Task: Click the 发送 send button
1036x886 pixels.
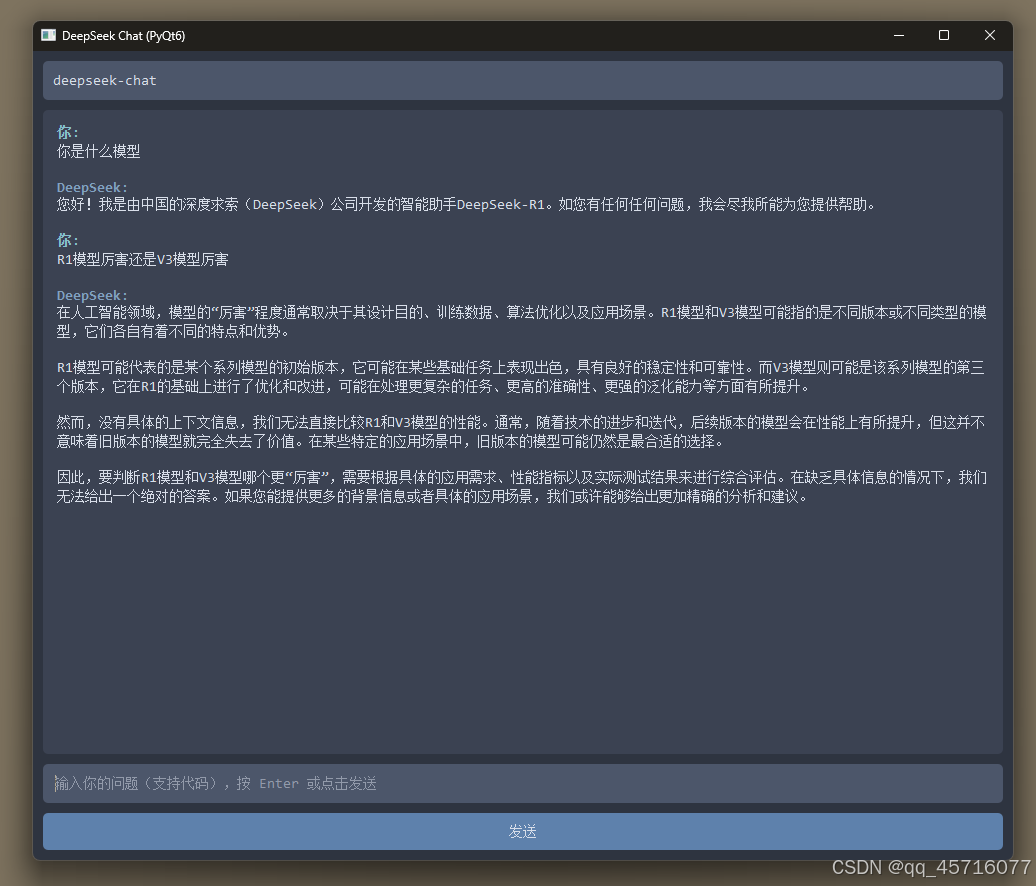Action: pyautogui.click(x=523, y=831)
